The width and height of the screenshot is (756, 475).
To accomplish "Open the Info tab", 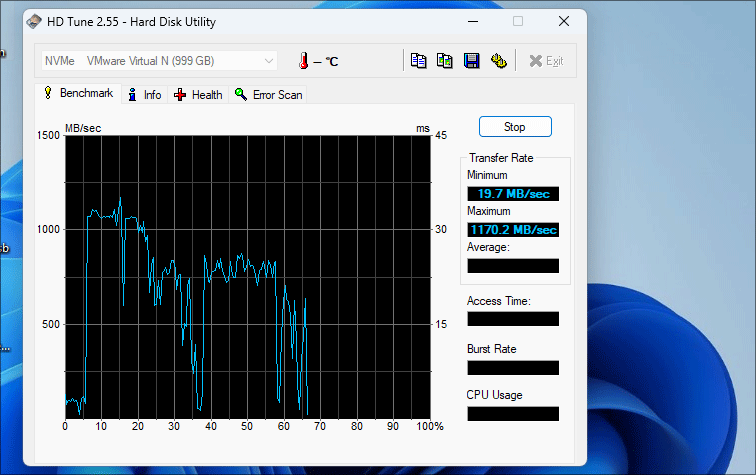I will [x=144, y=94].
